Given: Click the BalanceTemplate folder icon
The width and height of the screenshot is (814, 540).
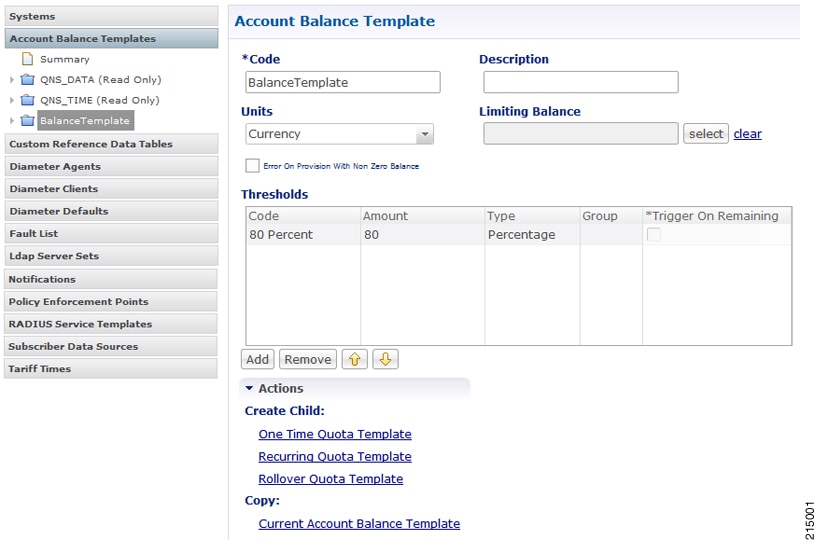Looking at the screenshot, I should click(x=28, y=120).
